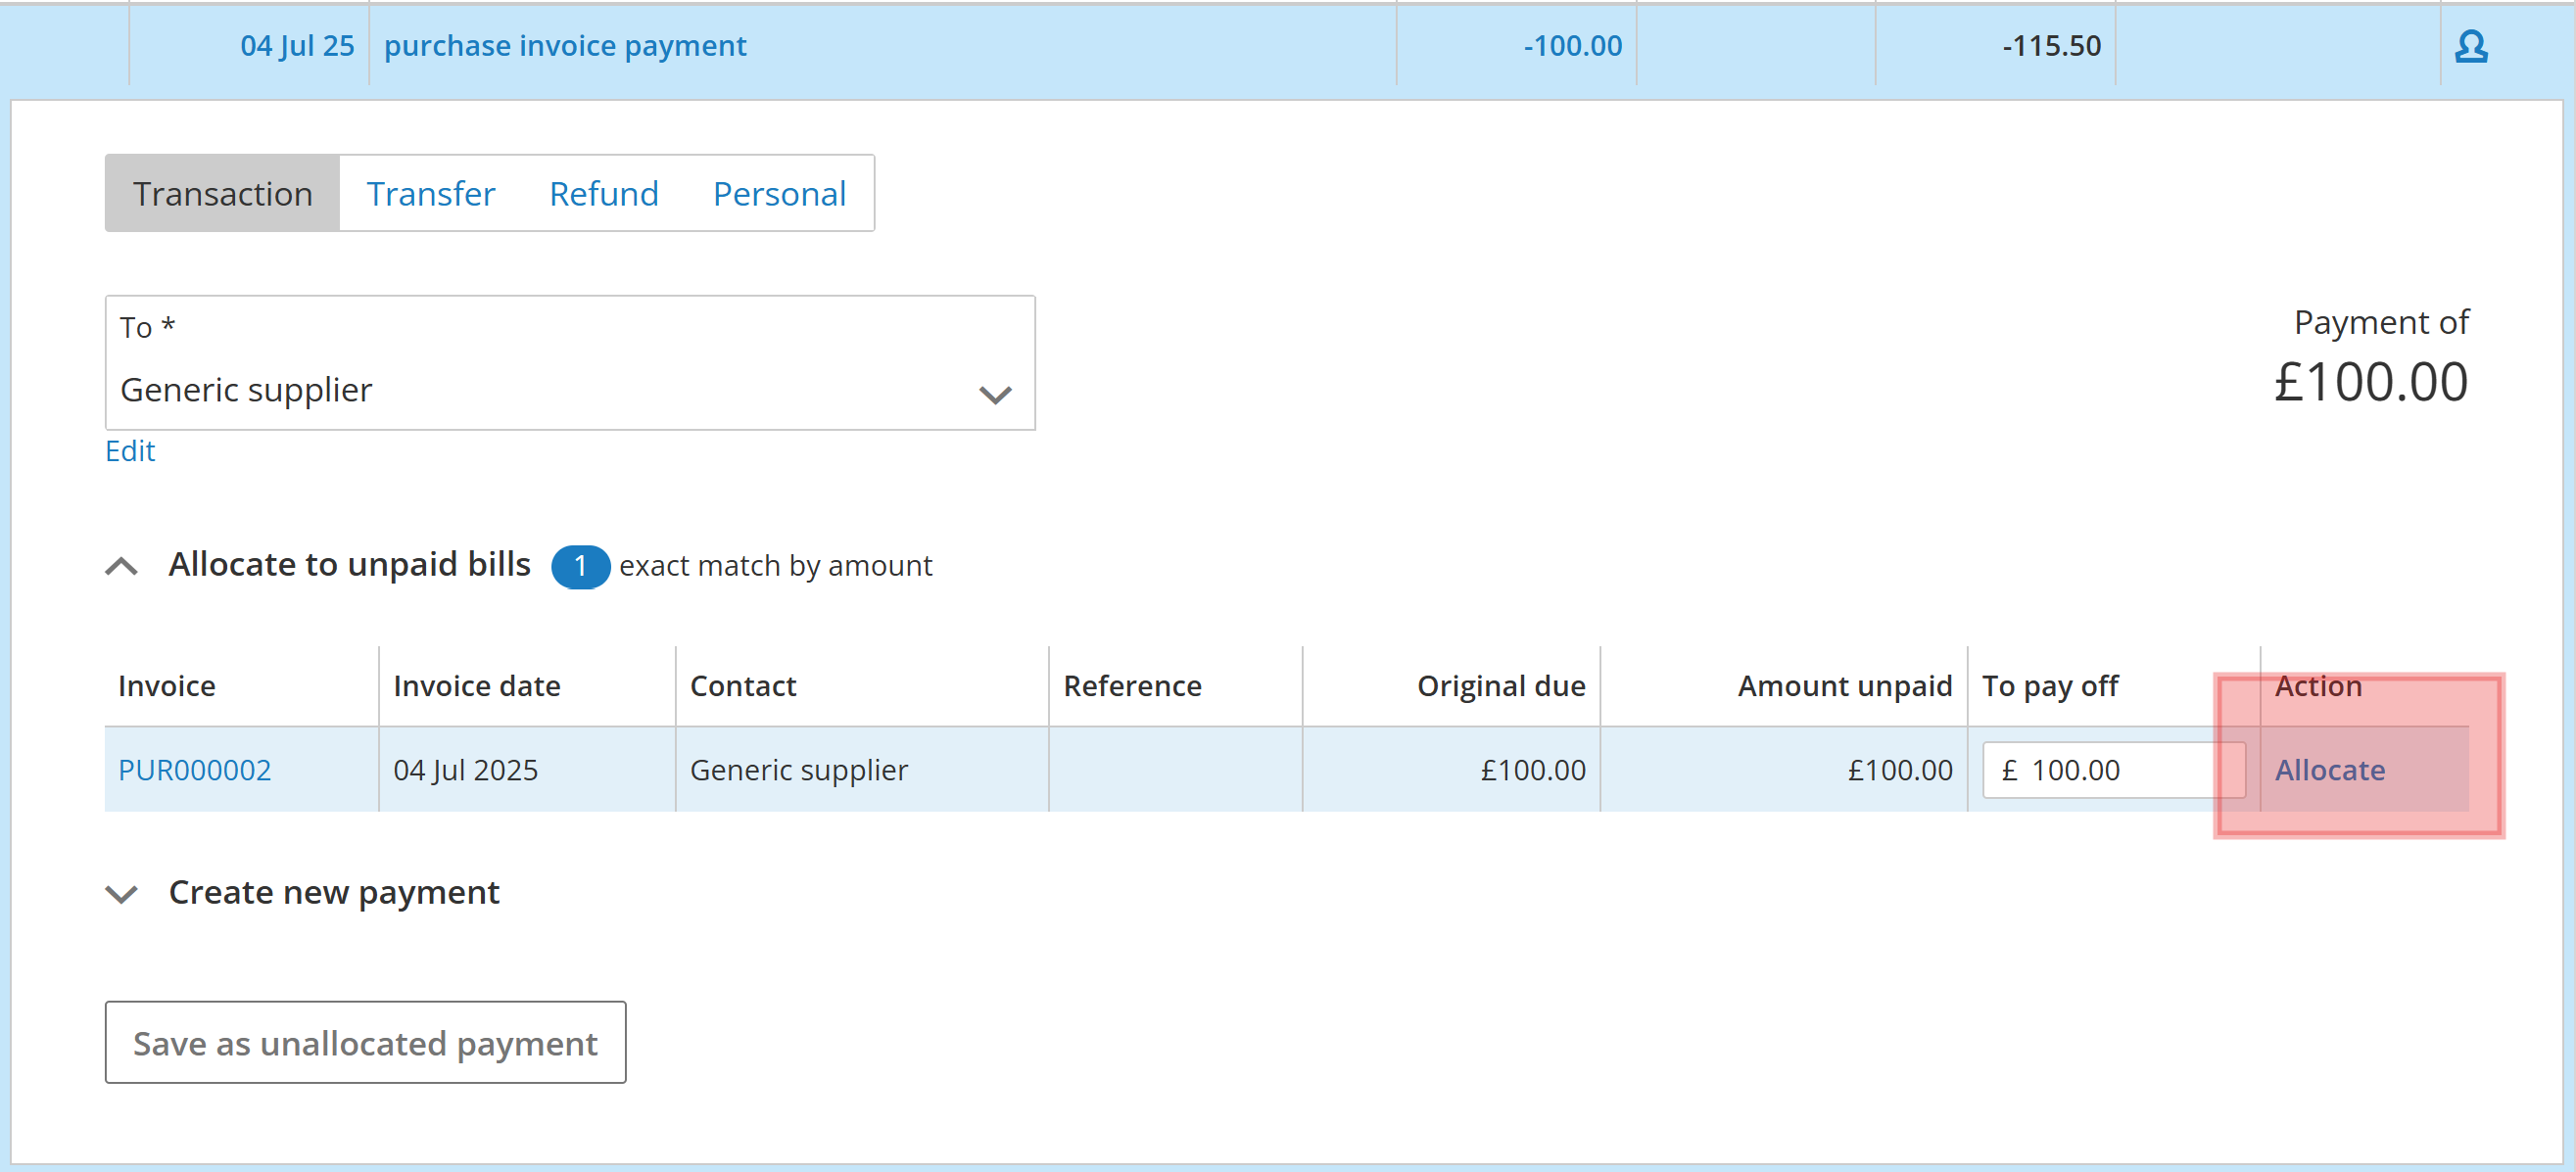Click the Invoice column header

coord(167,686)
